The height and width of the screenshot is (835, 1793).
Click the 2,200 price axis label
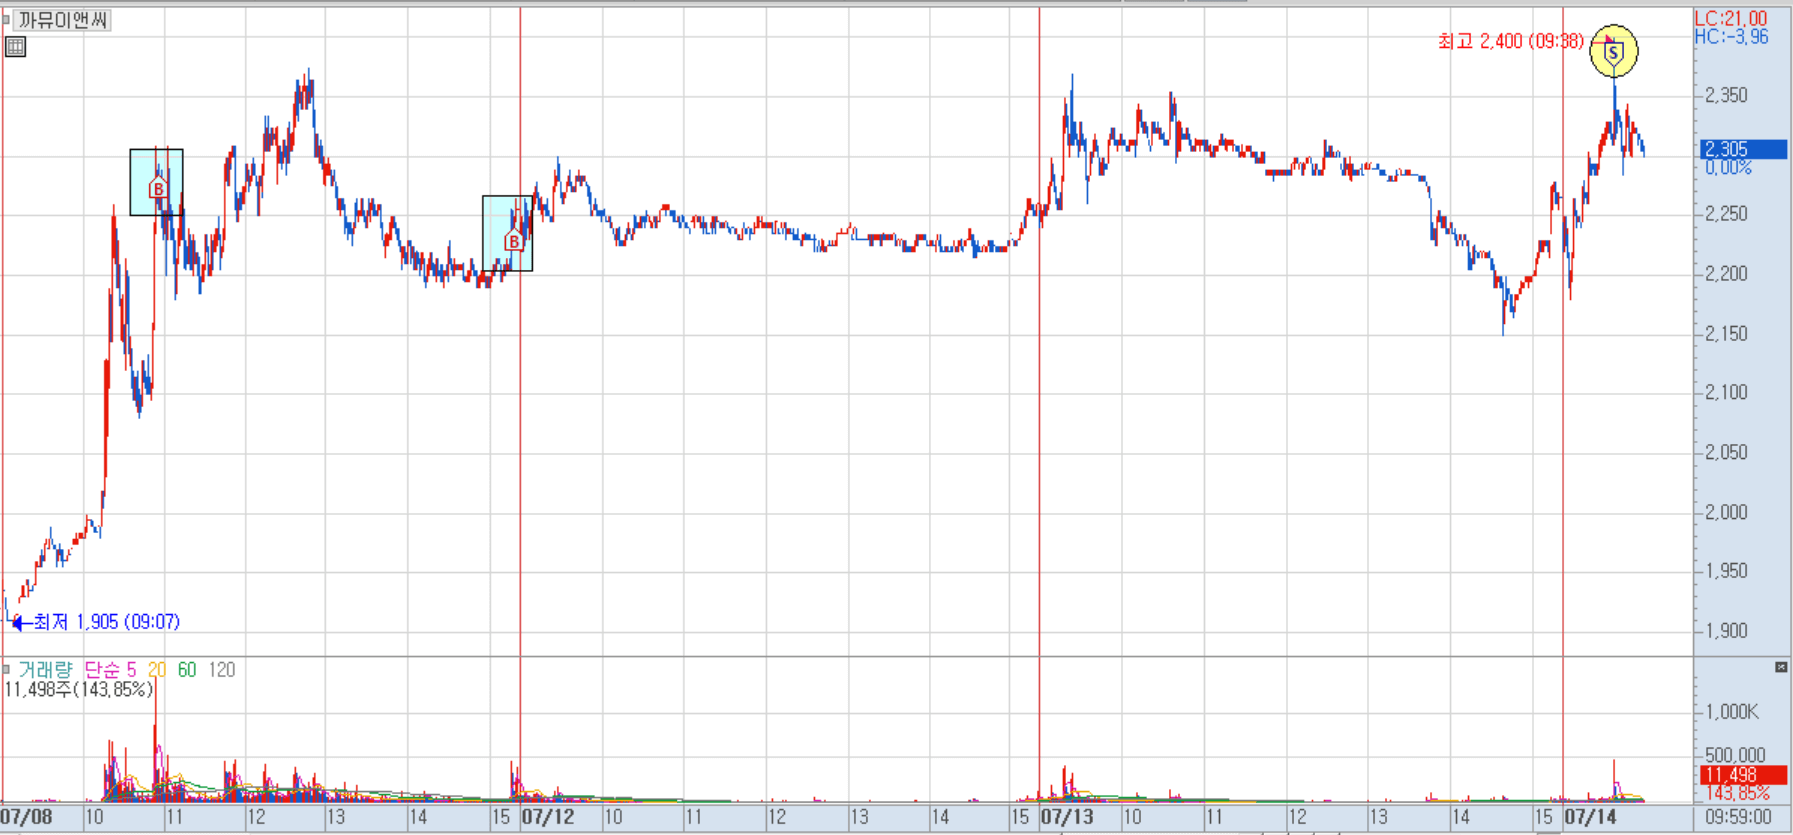coord(1726,273)
